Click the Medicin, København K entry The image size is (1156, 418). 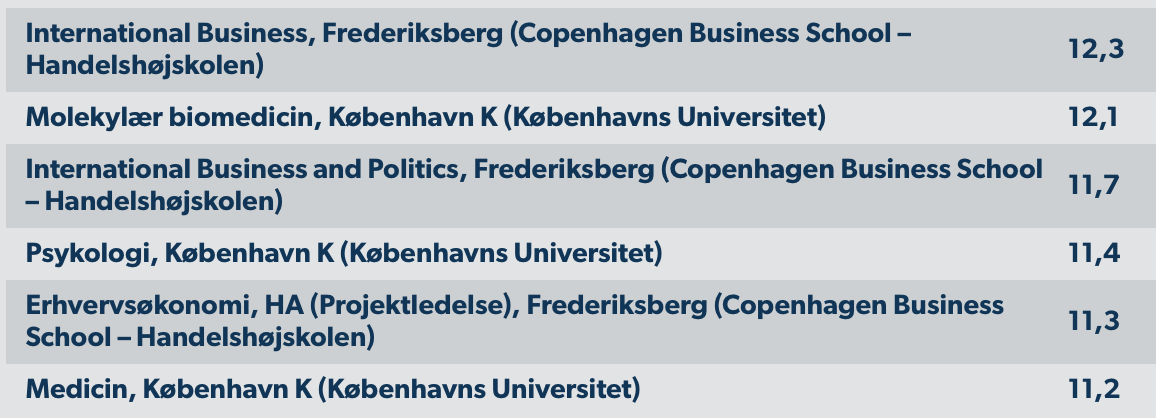(x=332, y=388)
